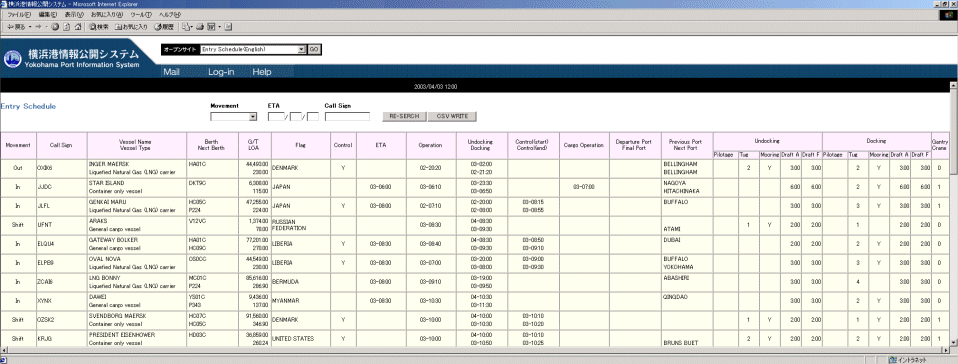Click the RE-SERCH button
The width and height of the screenshot is (958, 364).
[404, 116]
